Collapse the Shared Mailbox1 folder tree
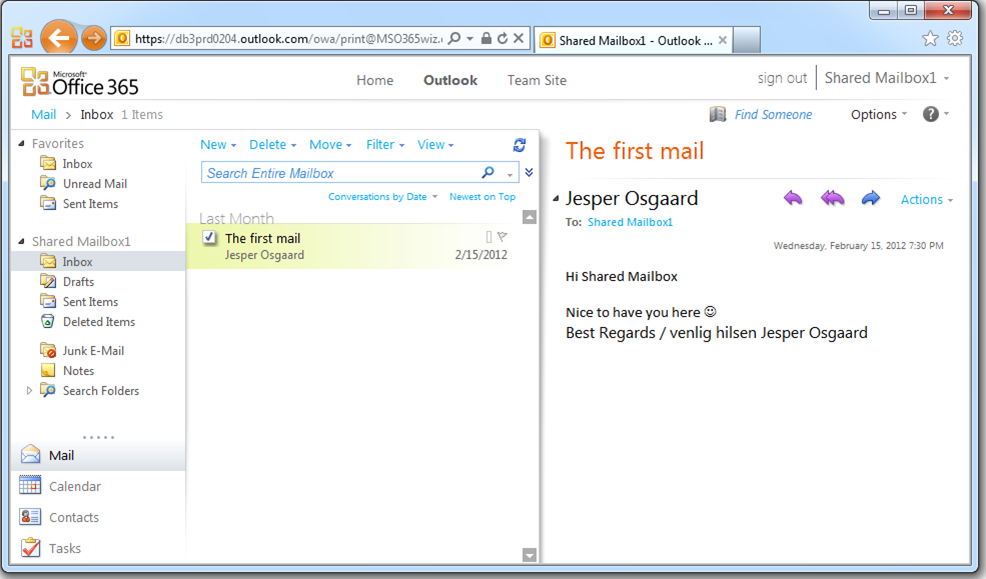 click(x=22, y=241)
